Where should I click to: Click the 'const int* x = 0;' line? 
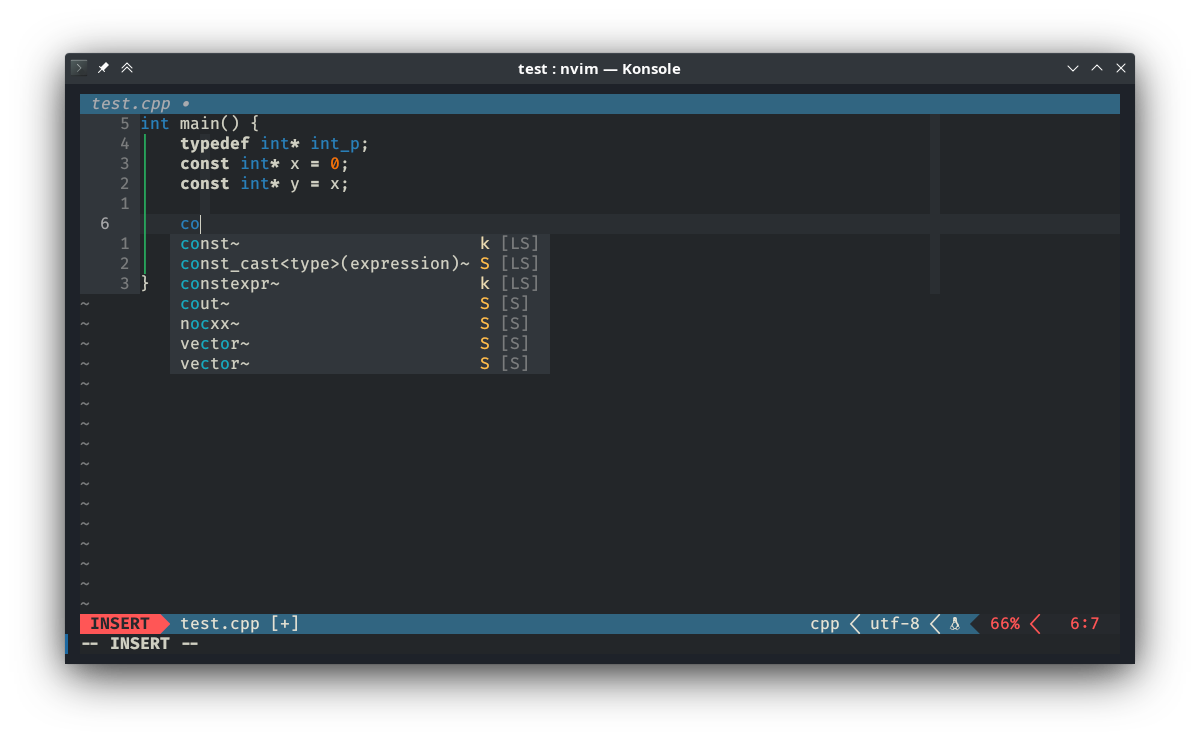pyautogui.click(x=265, y=164)
